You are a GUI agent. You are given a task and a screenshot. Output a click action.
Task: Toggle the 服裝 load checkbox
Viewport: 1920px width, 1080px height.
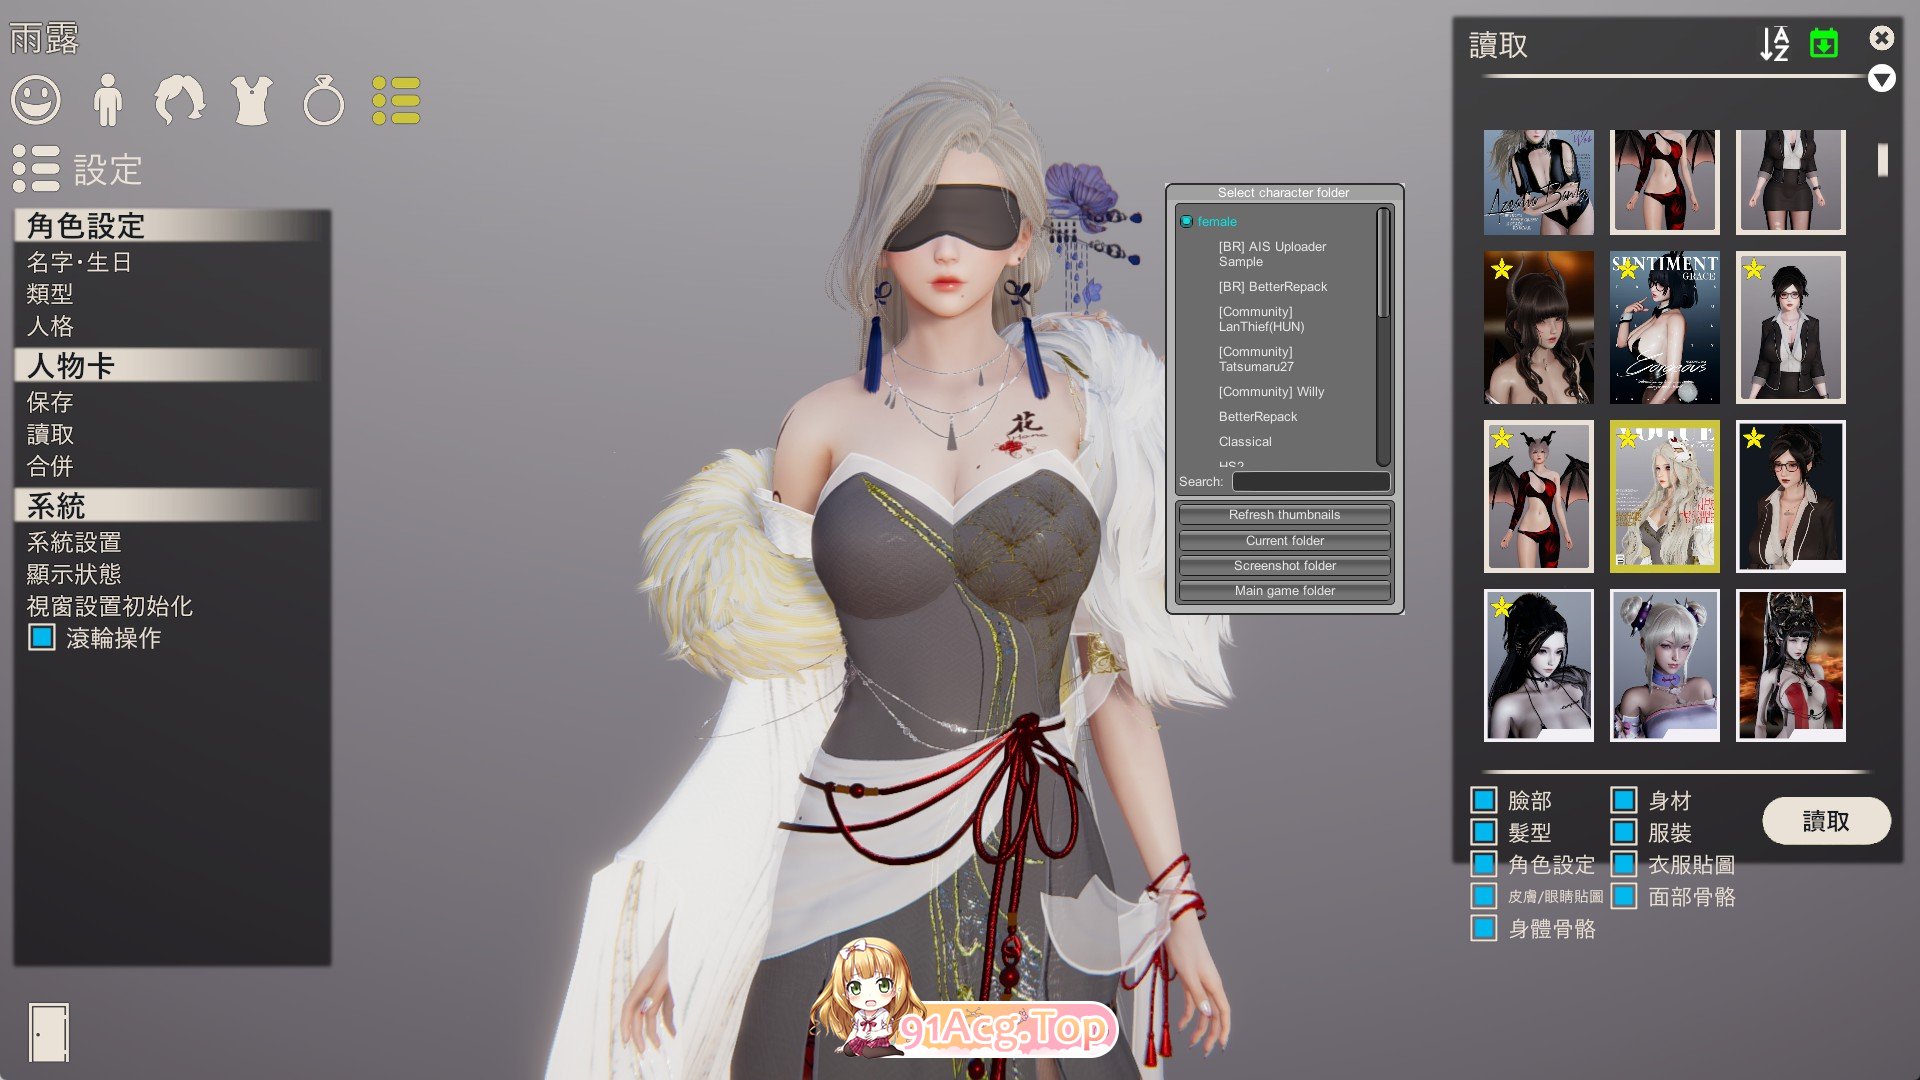[x=1624, y=832]
